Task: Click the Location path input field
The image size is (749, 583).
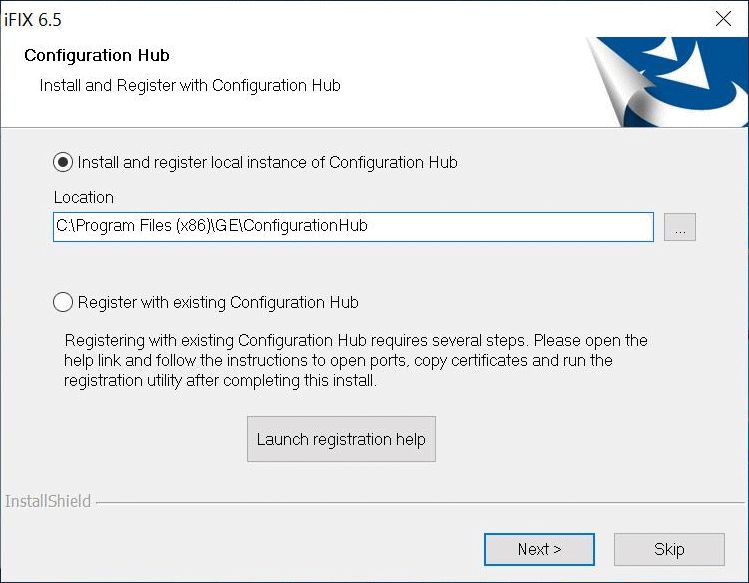Action: (353, 227)
